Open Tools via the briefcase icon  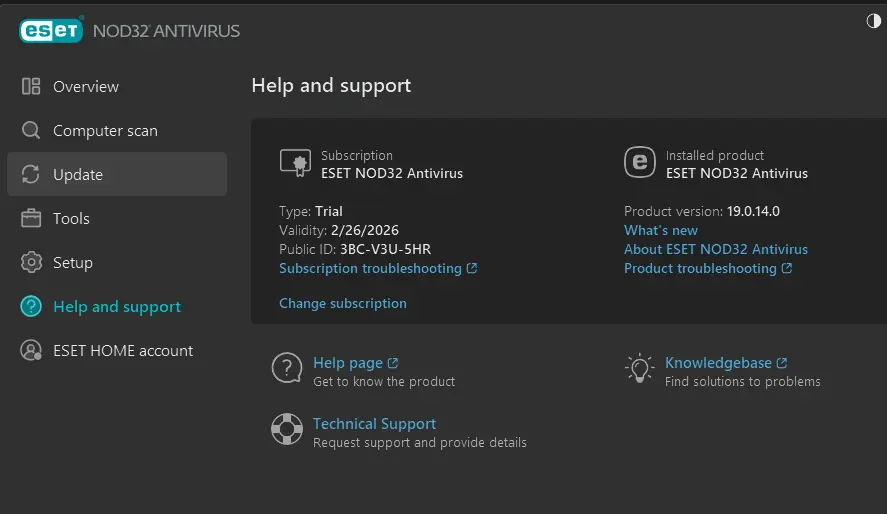31,218
